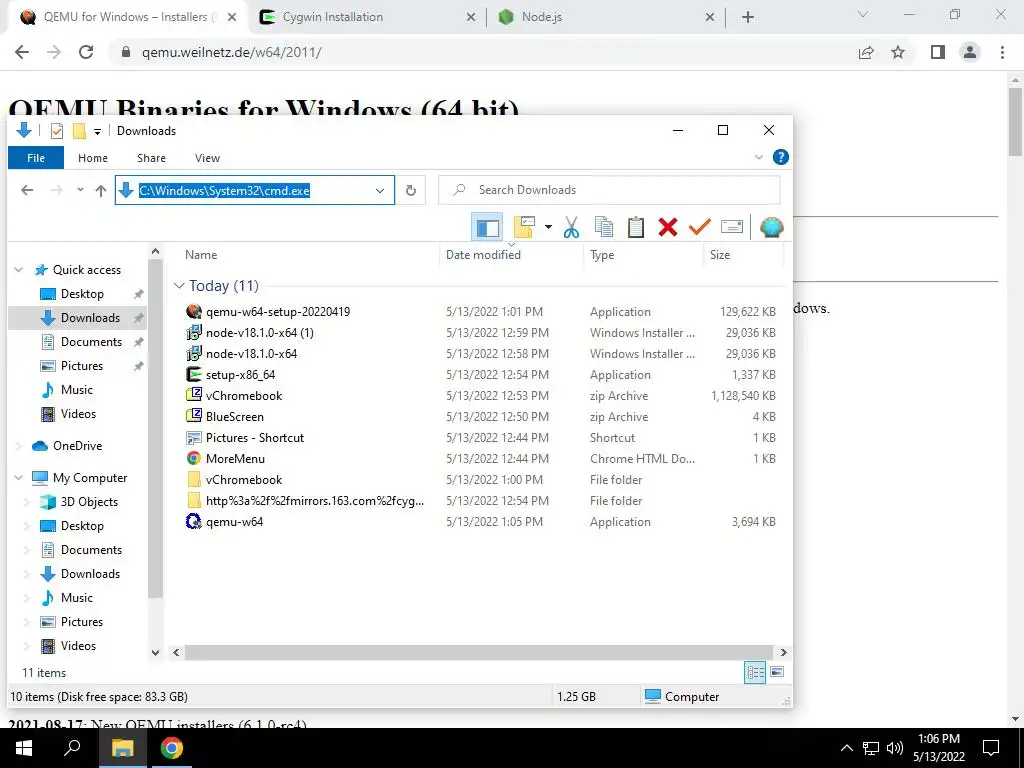
Task: Expand 3D Objects under My Computer
Action: click(x=27, y=502)
